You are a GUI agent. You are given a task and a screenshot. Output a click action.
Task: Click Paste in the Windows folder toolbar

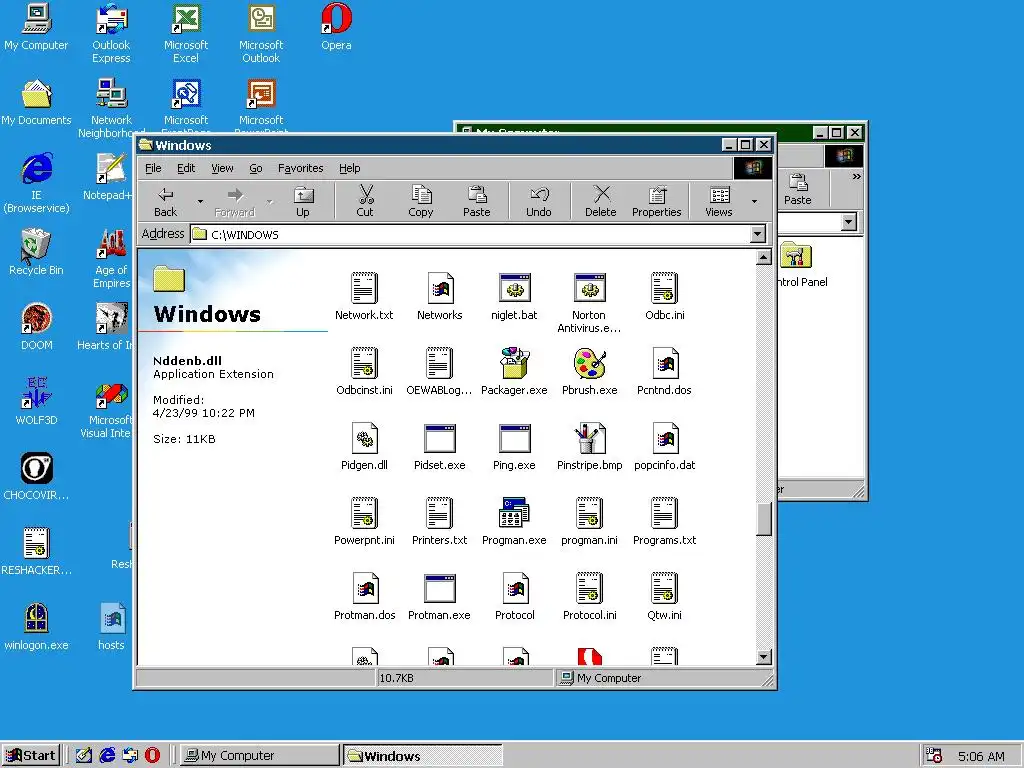click(477, 201)
